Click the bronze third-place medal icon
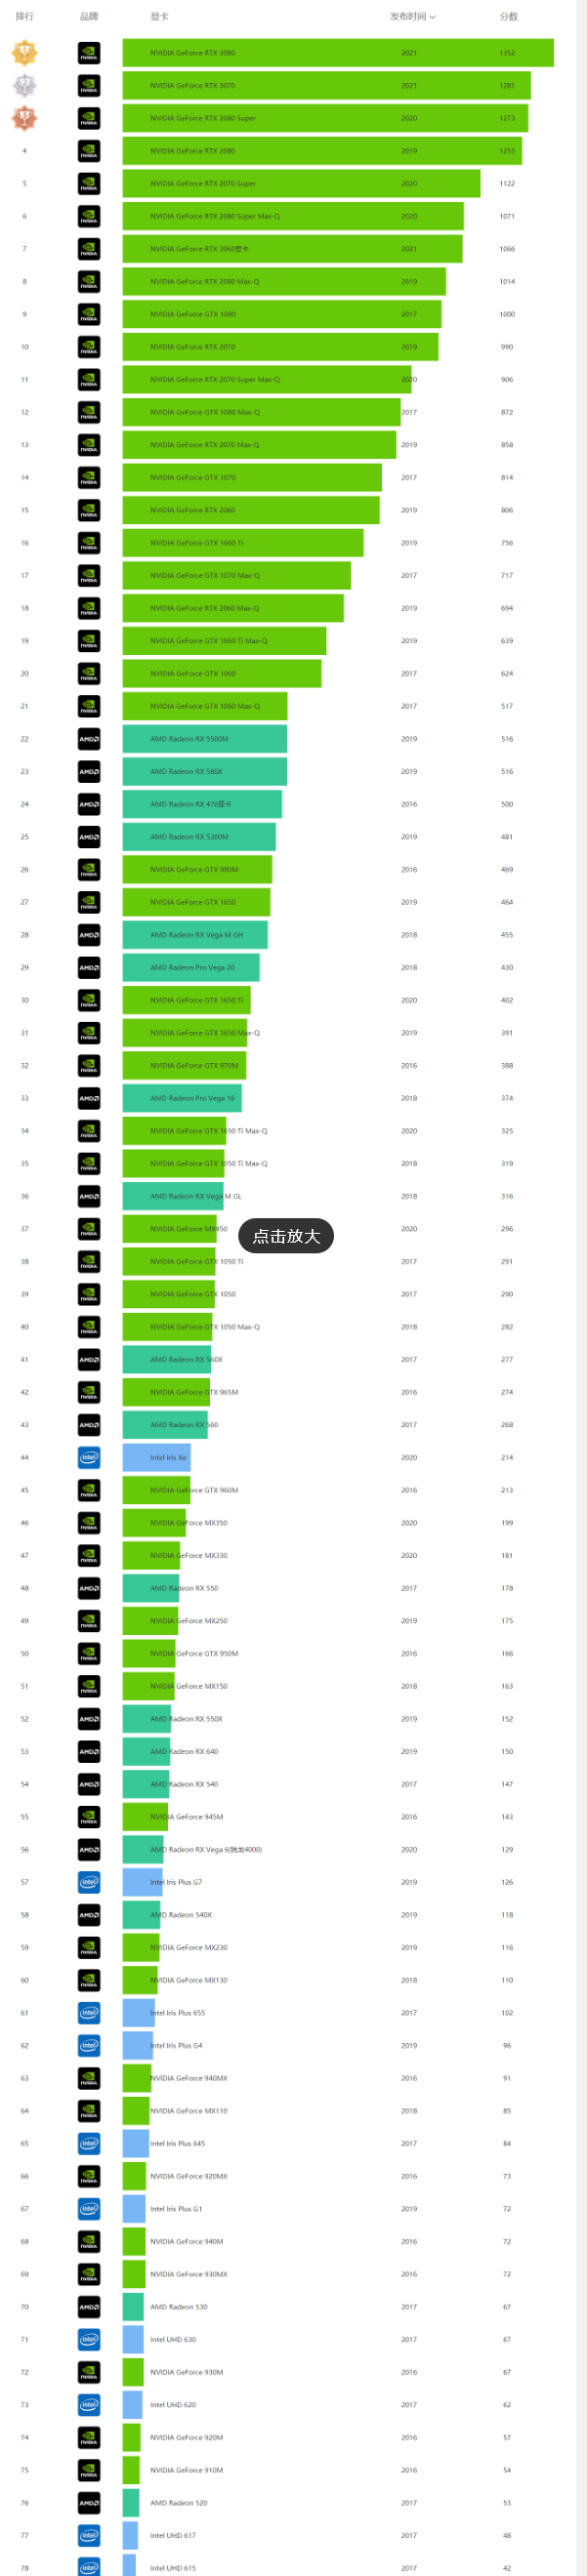 pos(24,118)
